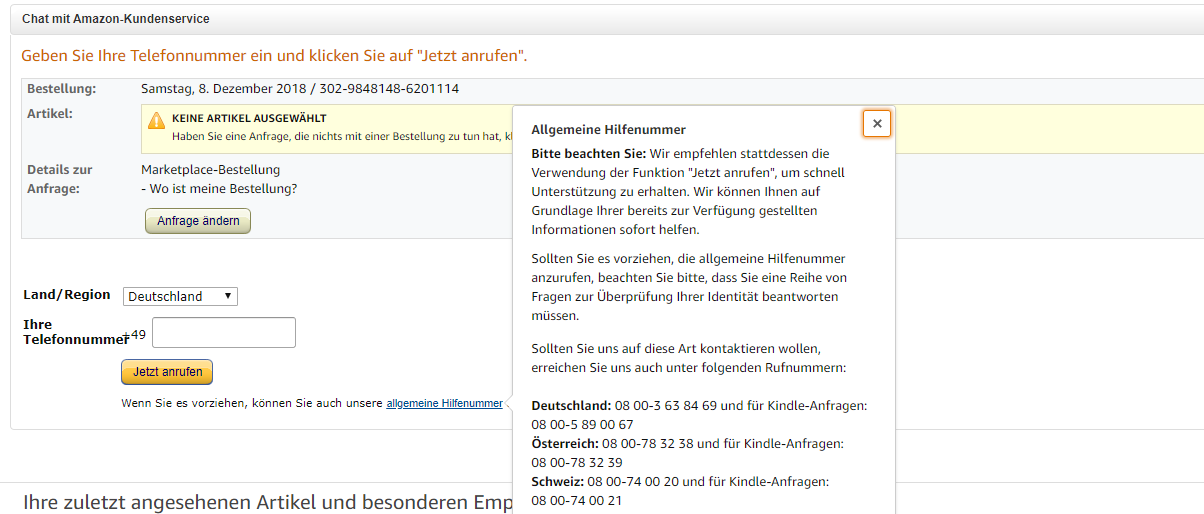The height and width of the screenshot is (514, 1204).
Task: Click the Allgemeine Hilfenummer popup title
Action: 609,130
